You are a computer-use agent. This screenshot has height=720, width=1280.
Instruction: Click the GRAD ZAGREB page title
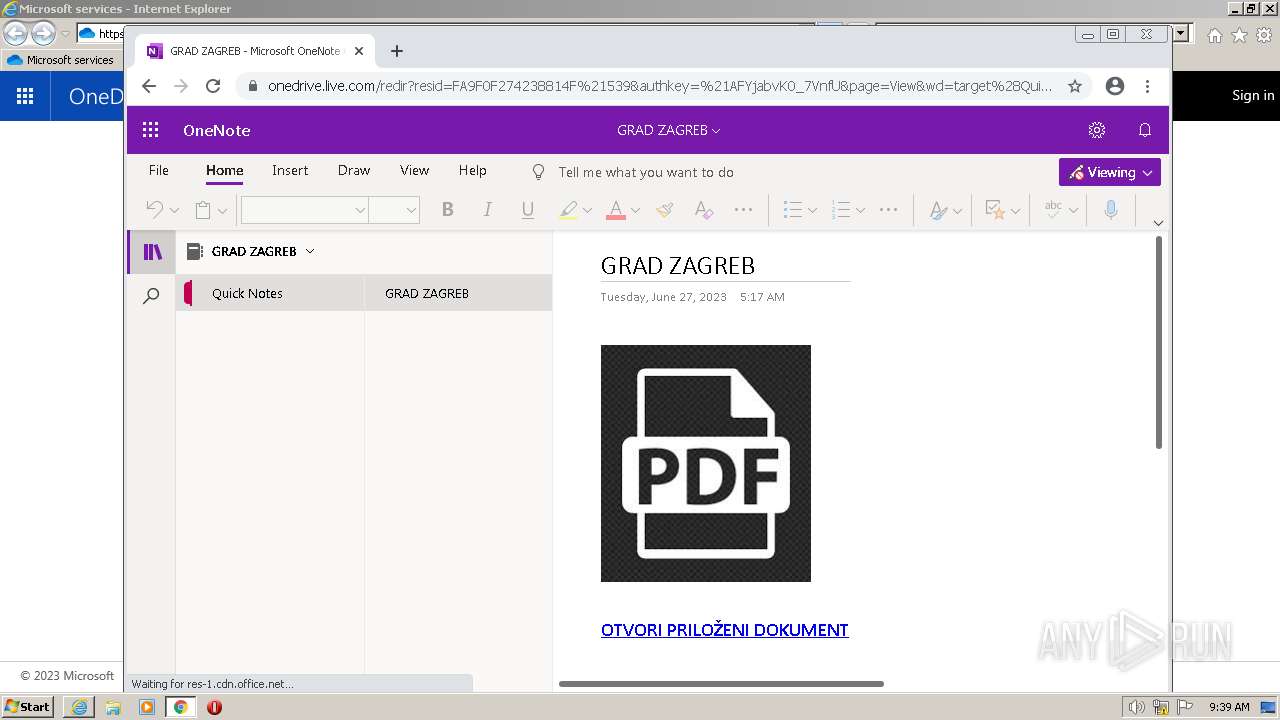pyautogui.click(x=677, y=266)
